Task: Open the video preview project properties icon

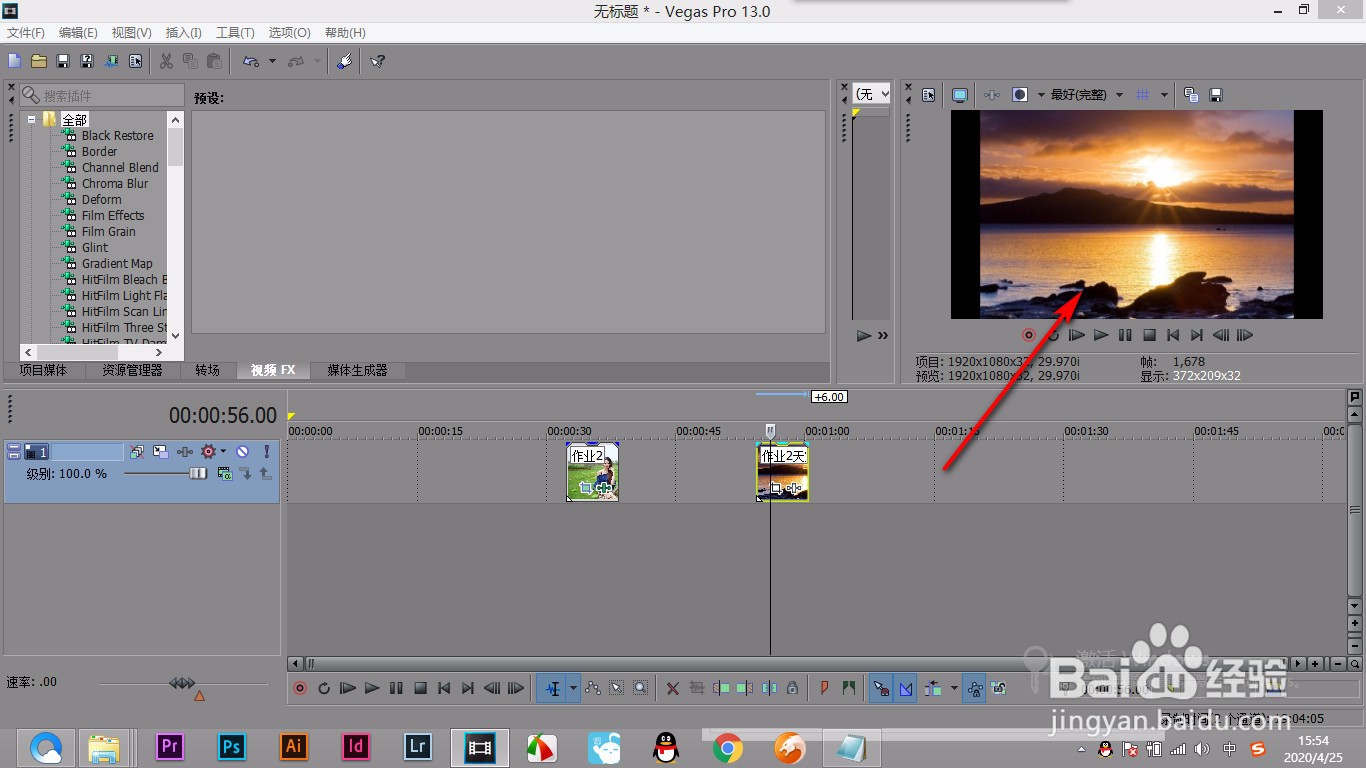Action: (x=929, y=95)
